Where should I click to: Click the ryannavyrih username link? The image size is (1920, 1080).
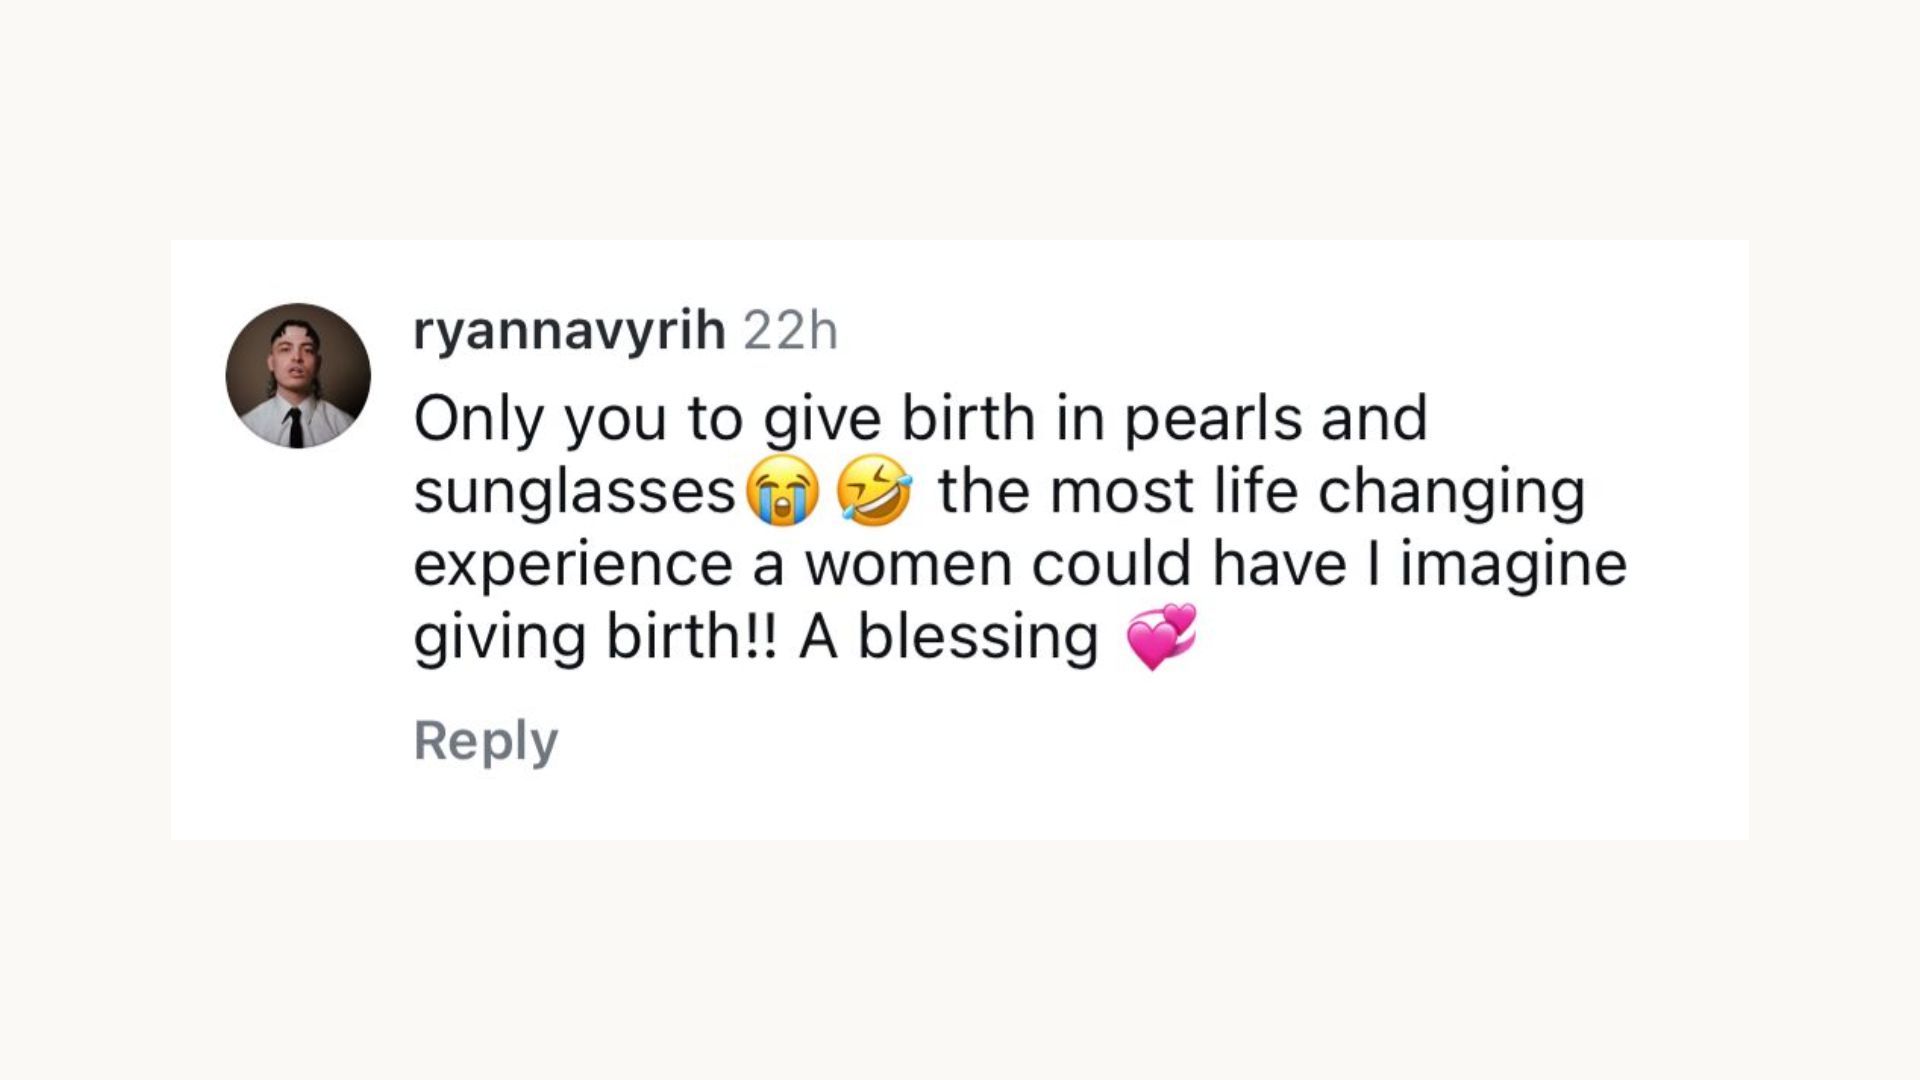[x=568, y=331]
